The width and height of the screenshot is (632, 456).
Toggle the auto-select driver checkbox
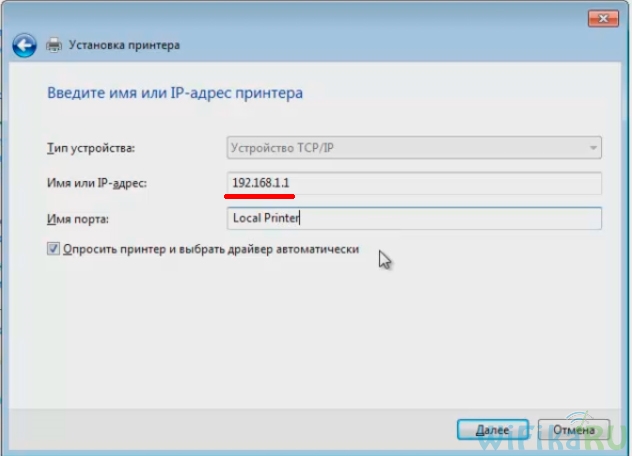coord(53,250)
